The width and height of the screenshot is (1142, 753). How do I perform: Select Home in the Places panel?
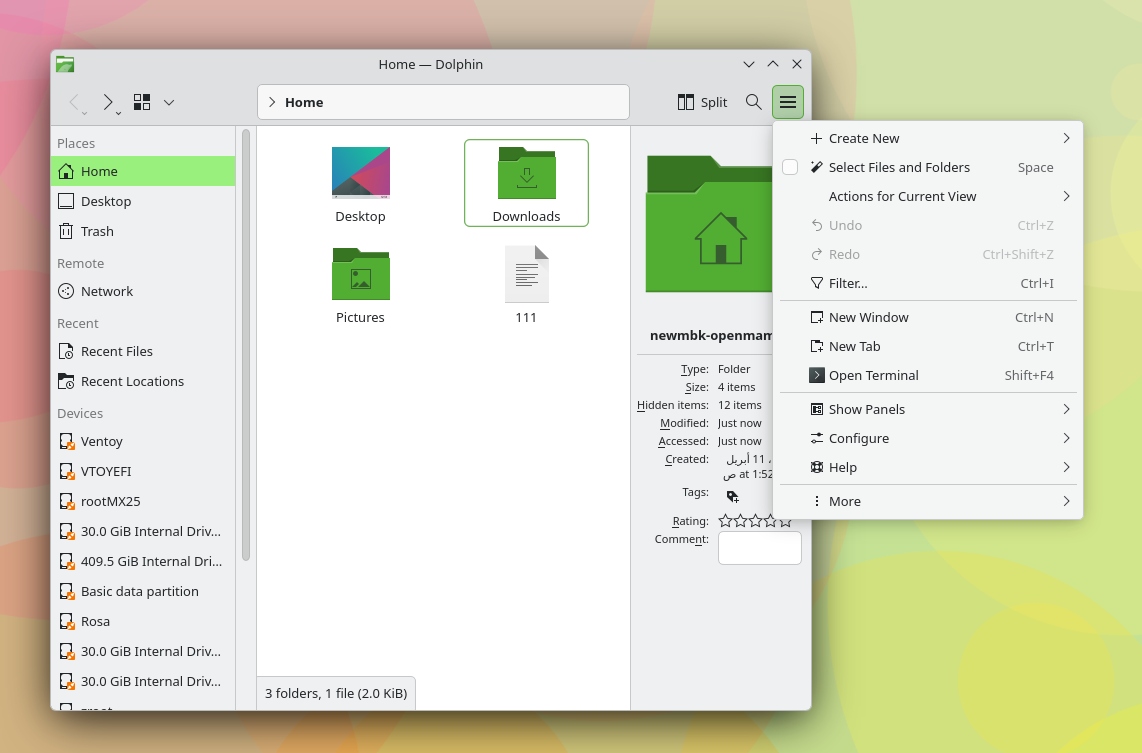coord(143,171)
